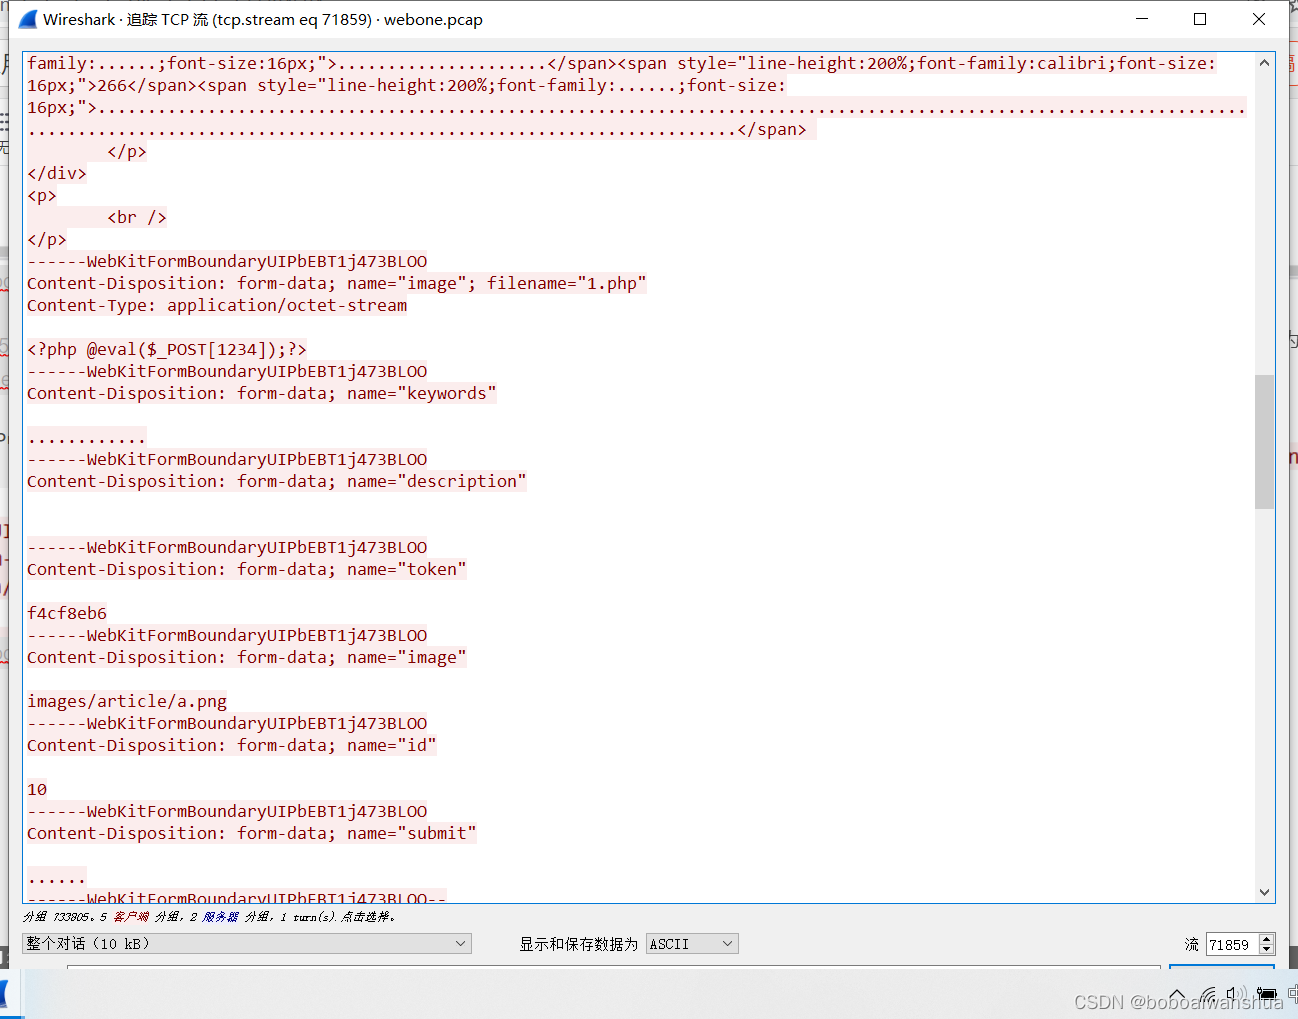
Task: Click the filename="1.php" text
Action: click(x=567, y=283)
